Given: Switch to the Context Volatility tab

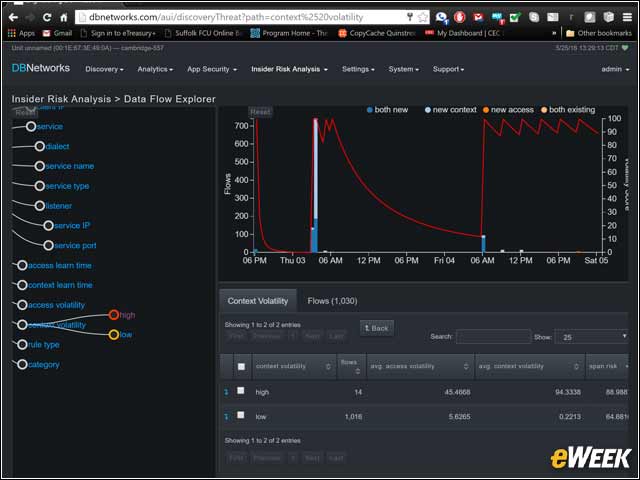Looking at the screenshot, I should click(x=258, y=301).
